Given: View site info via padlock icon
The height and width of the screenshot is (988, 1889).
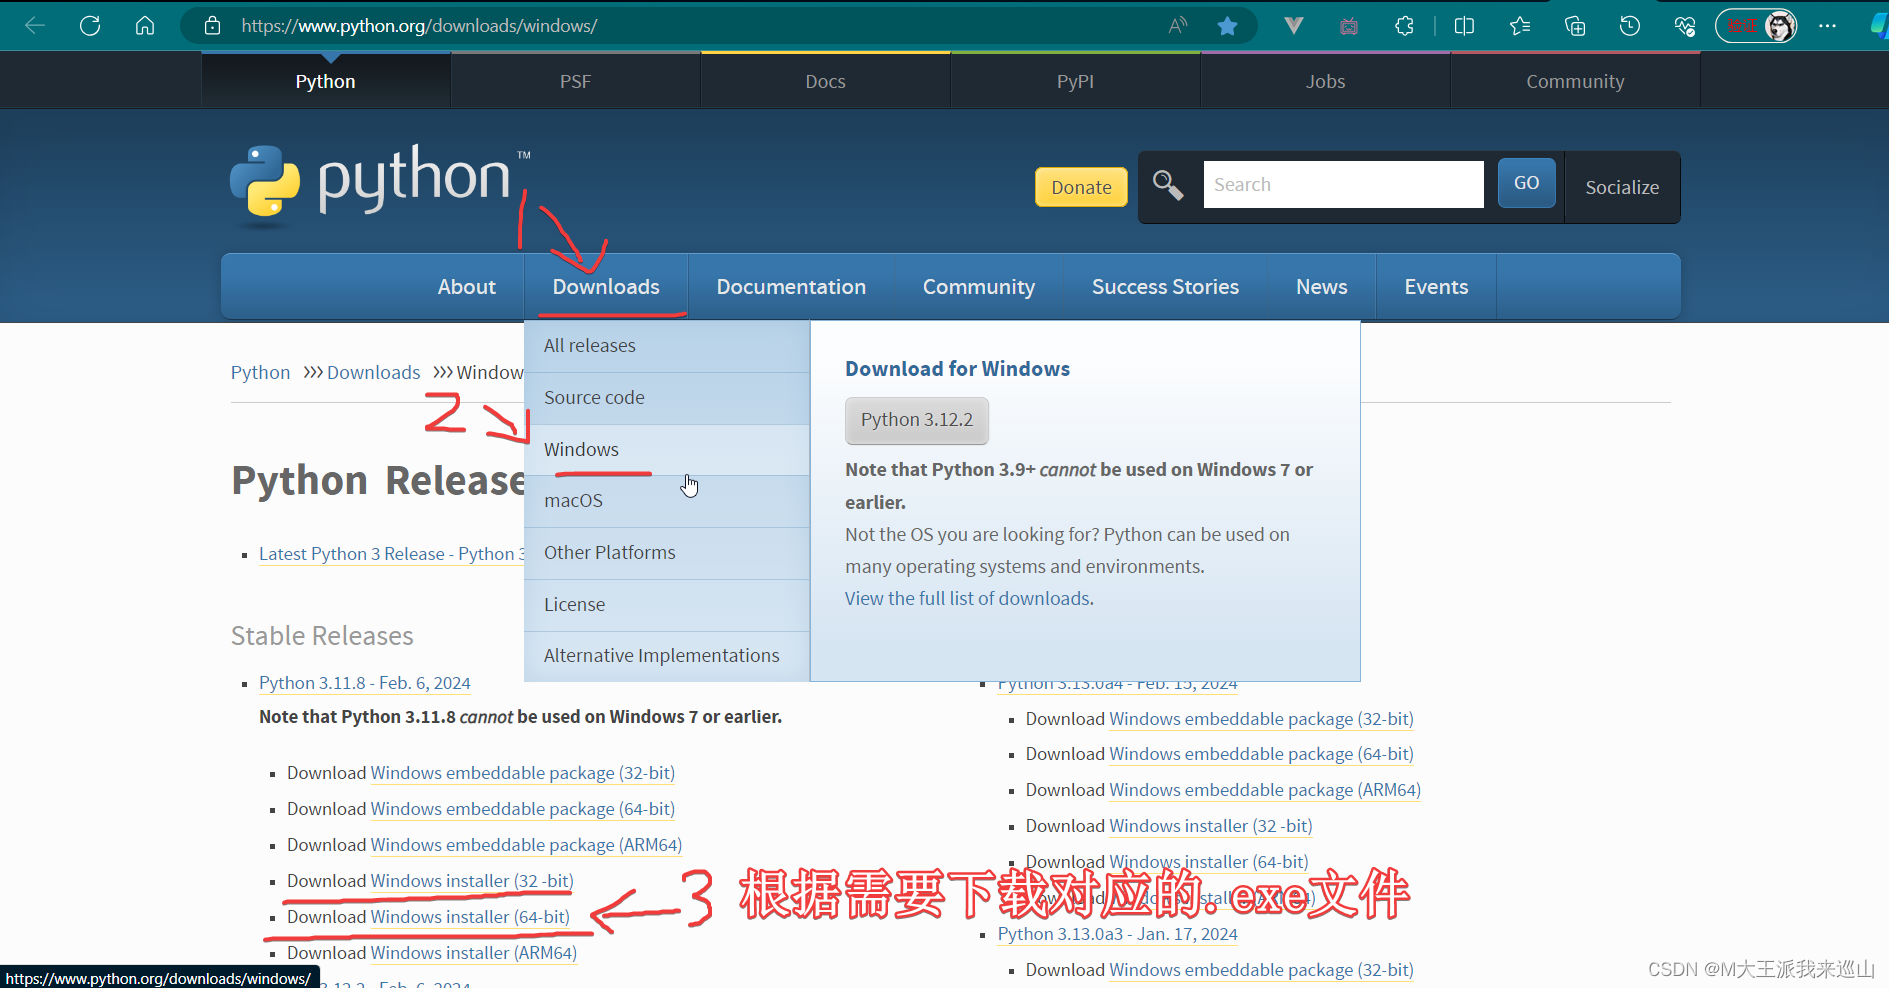Looking at the screenshot, I should (212, 26).
